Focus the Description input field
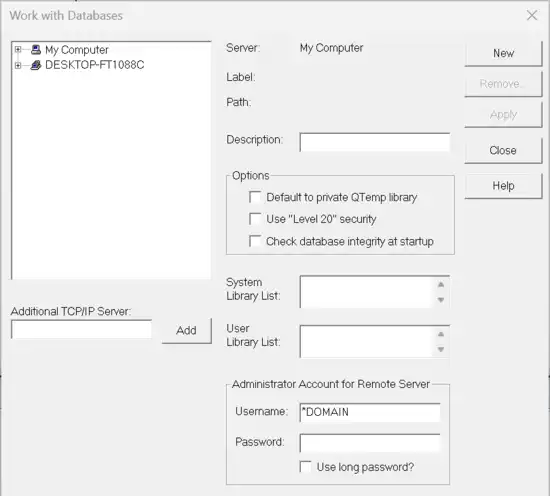 coord(375,142)
